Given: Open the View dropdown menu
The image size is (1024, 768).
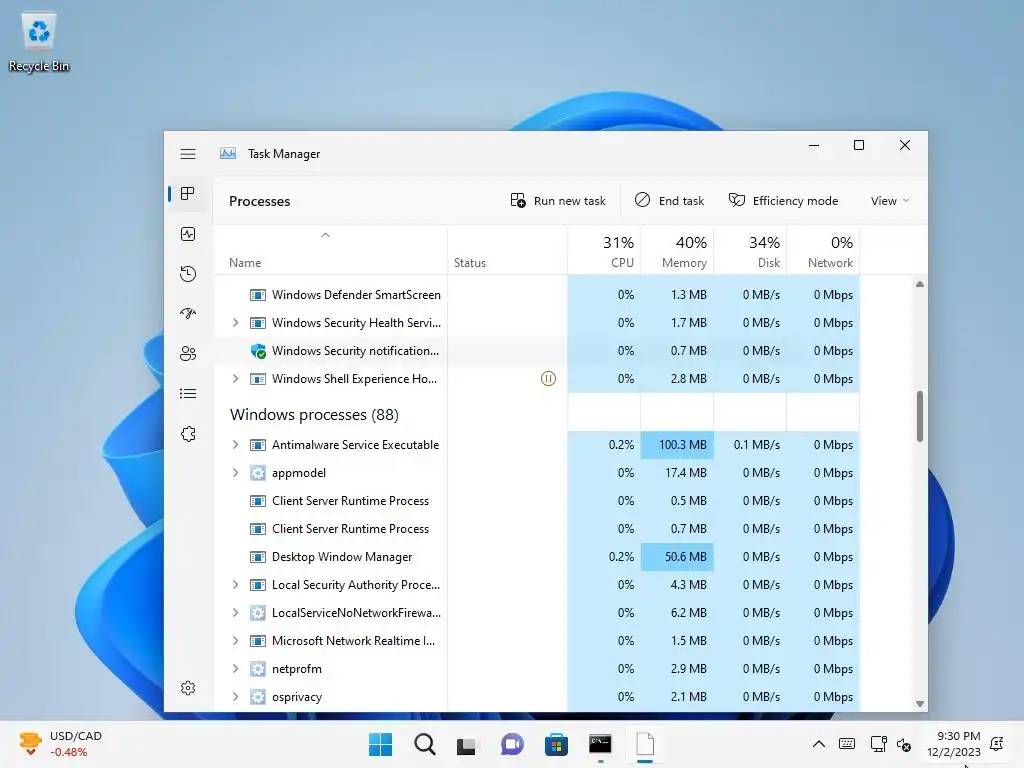Looking at the screenshot, I should tap(889, 201).
